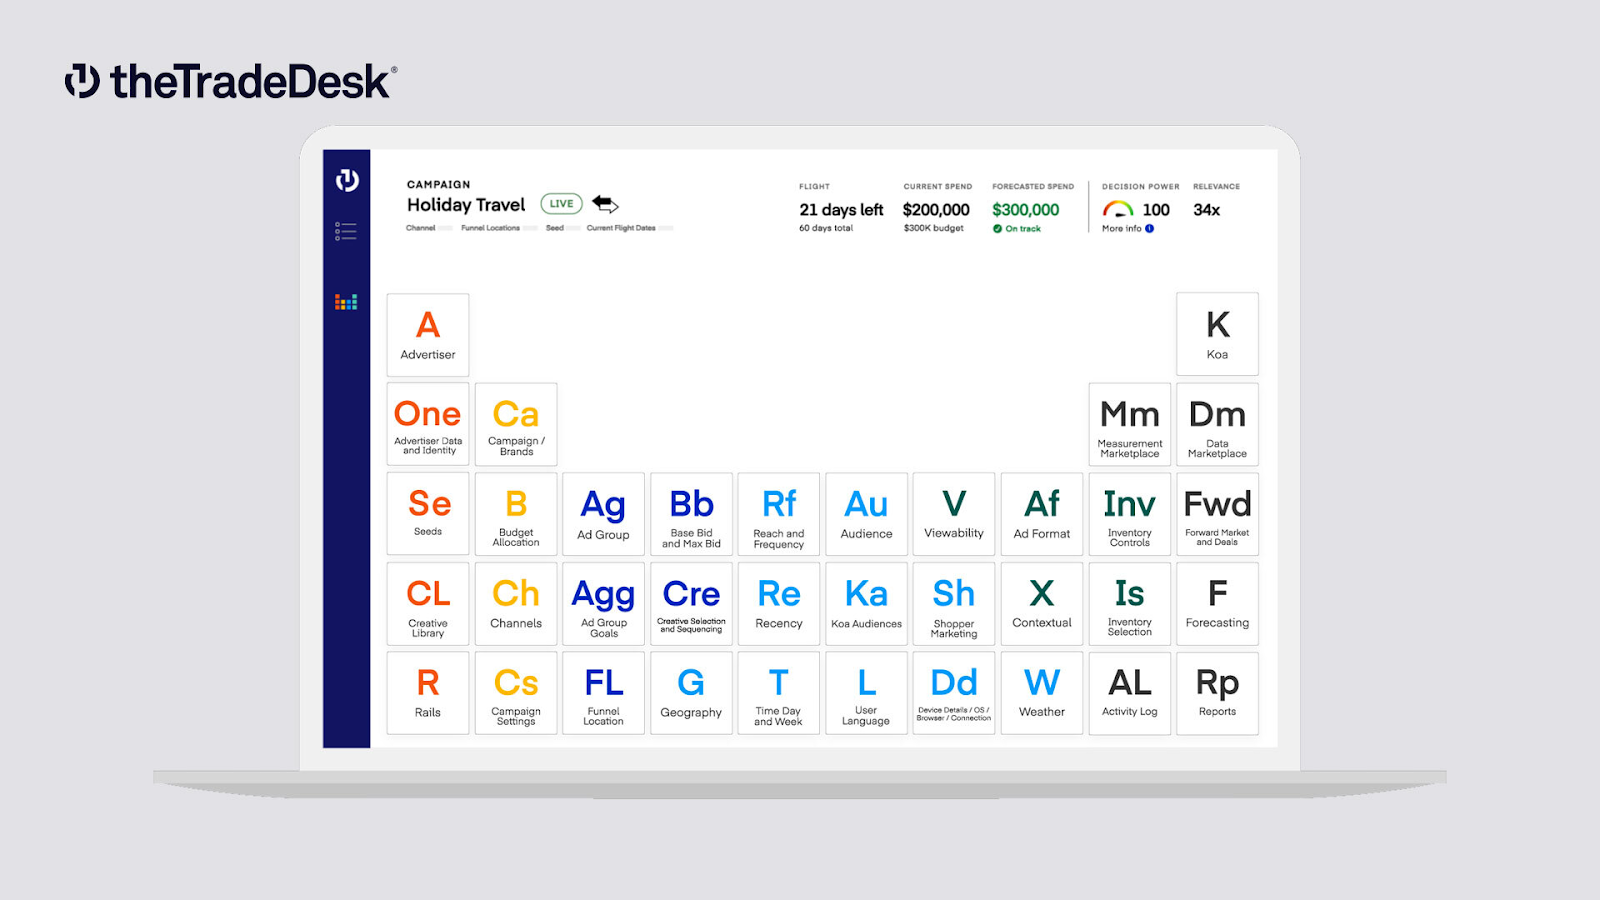The width and height of the screenshot is (1600, 900).
Task: Toggle the Channel setting in campaign header
Action: tap(424, 228)
